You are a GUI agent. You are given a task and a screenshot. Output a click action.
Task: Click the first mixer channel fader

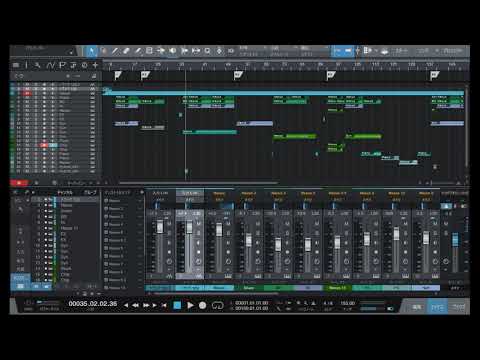point(160,227)
